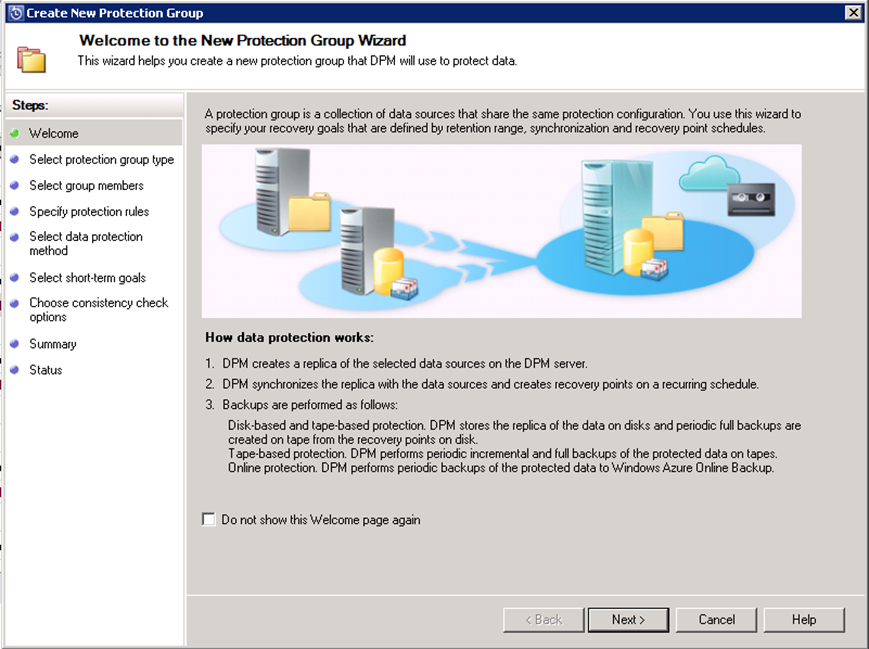Click the tape cassette icon in diagram
This screenshot has height=649, width=869.
[751, 200]
